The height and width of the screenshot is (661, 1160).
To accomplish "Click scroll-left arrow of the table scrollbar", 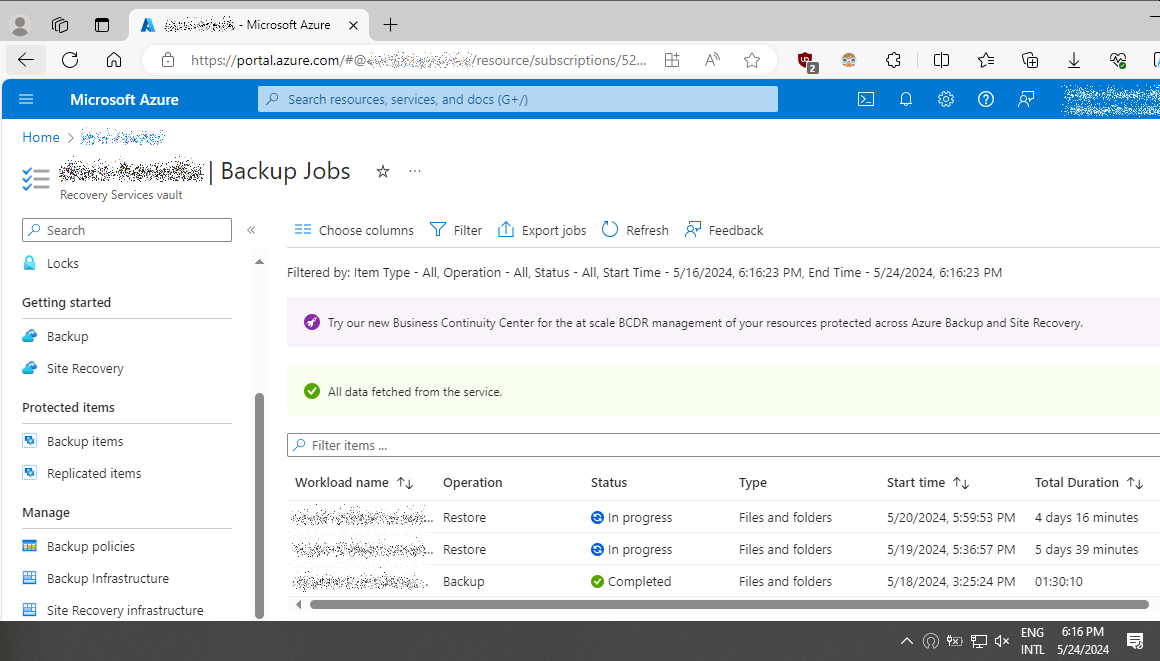I will coord(298,605).
